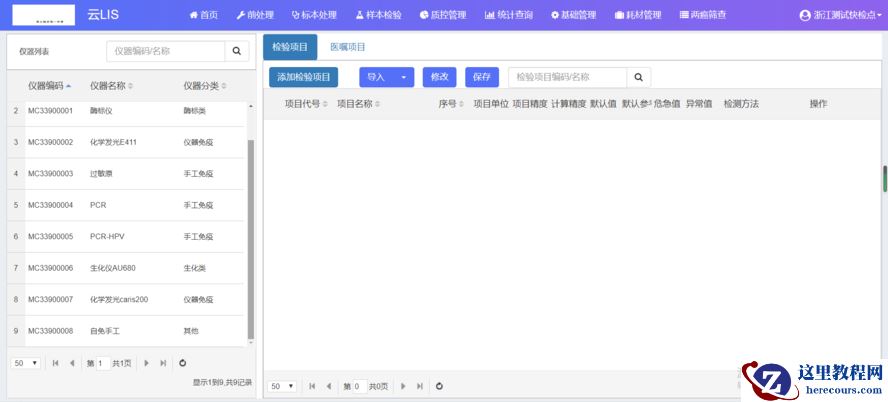Screen dimensions: 888x402
Task: Click the user account icon at top right
Action: pos(805,15)
